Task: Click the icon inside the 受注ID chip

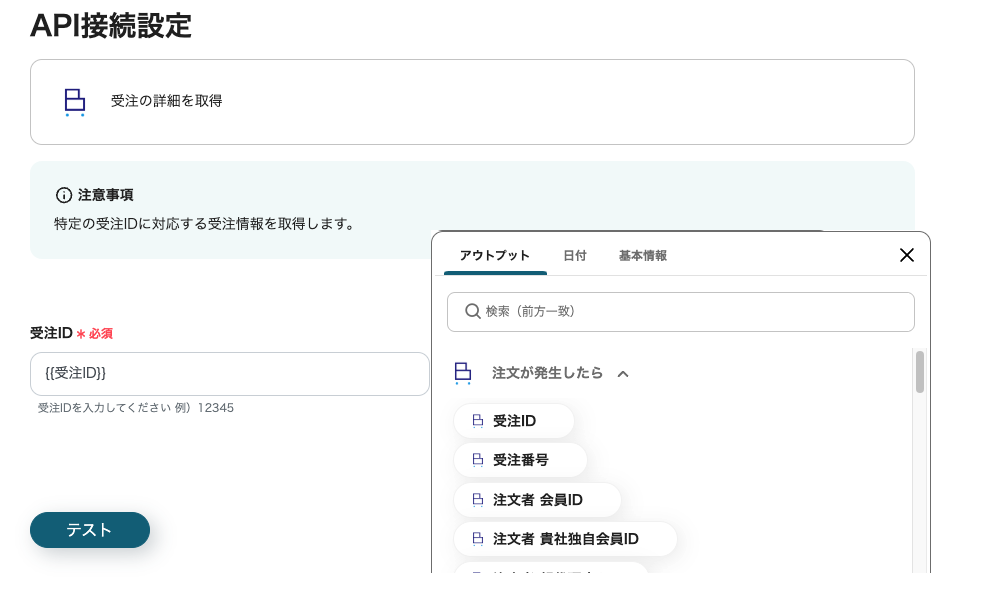Action: click(x=478, y=421)
